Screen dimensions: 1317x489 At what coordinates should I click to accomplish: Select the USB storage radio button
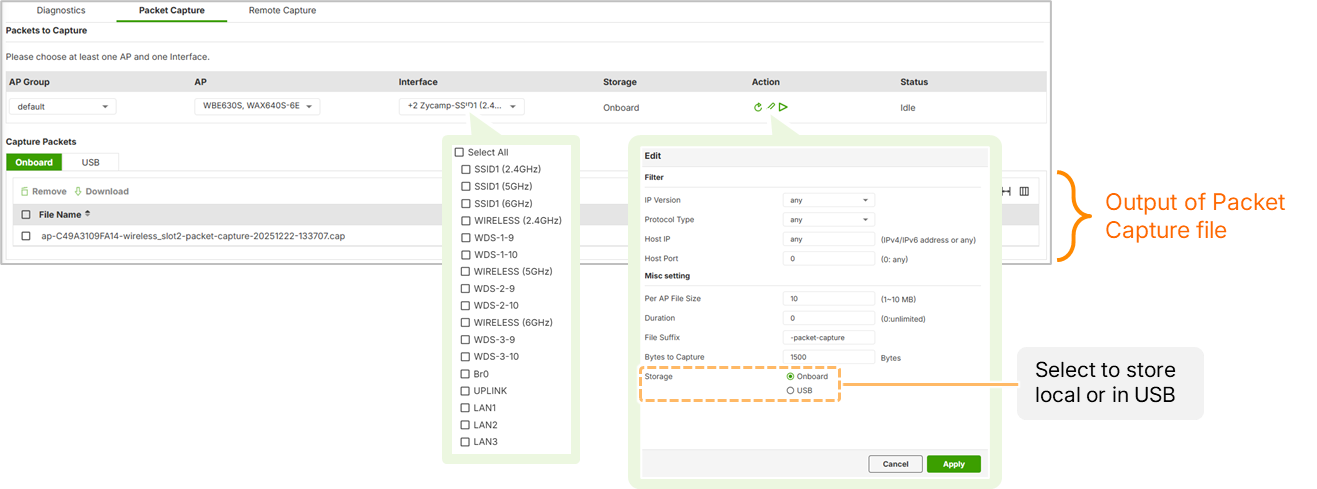[x=790, y=390]
